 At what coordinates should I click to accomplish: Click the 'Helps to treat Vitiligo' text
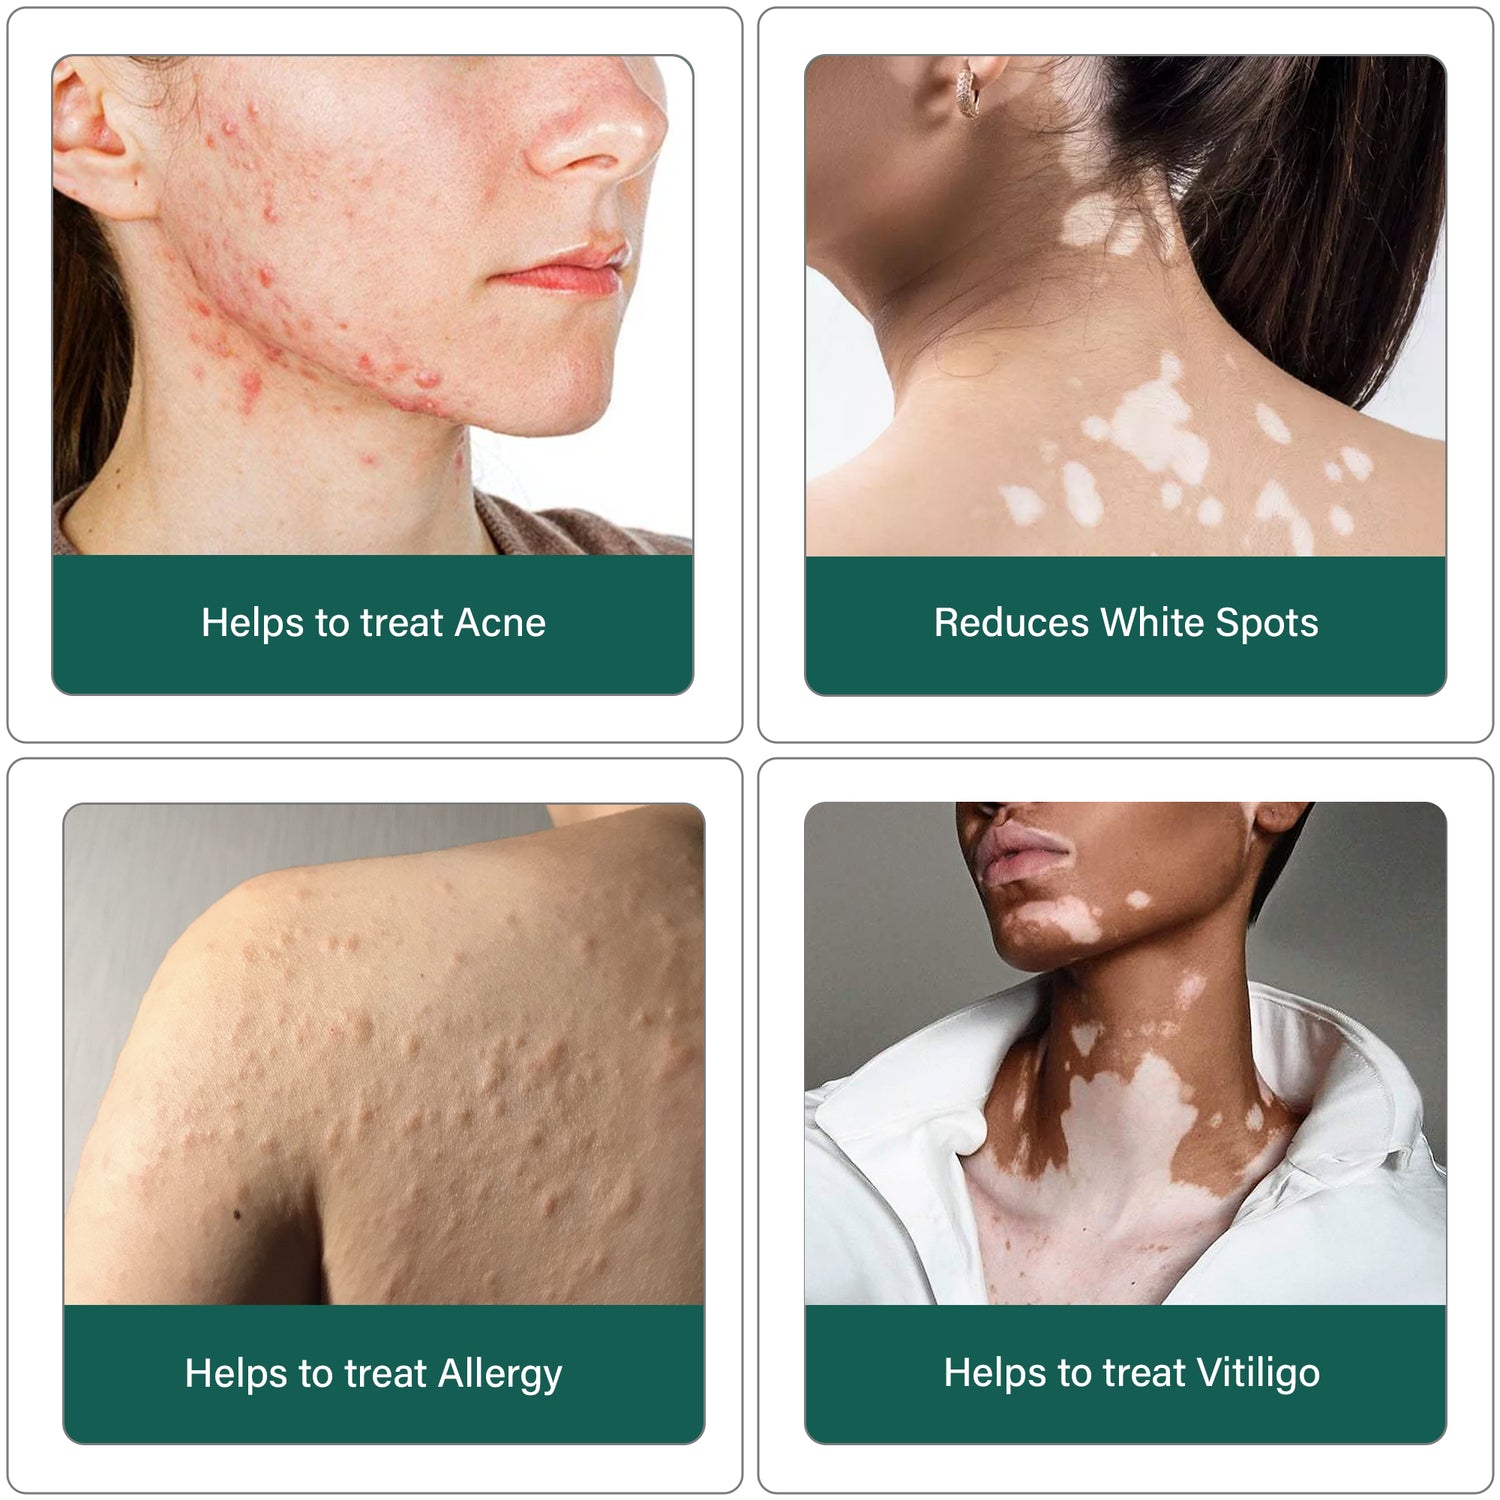1132,1374
